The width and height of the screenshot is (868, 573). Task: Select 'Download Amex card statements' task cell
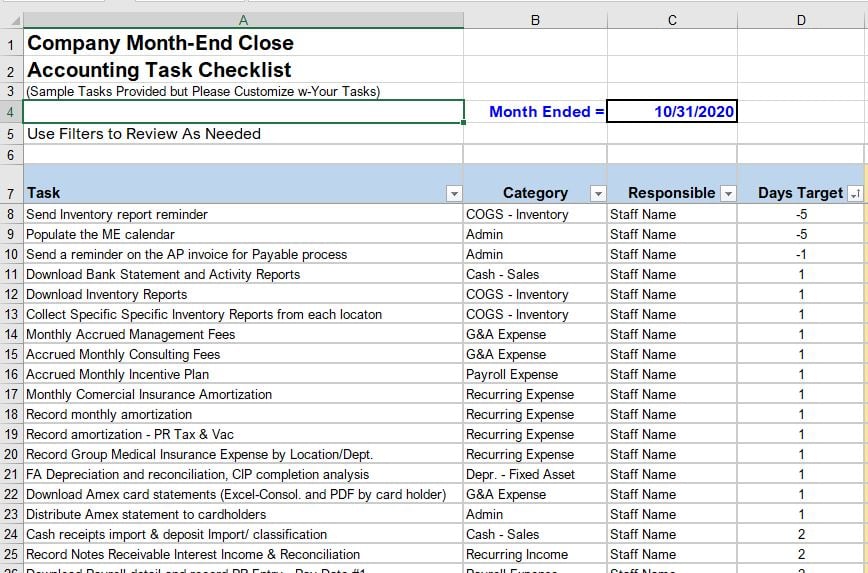point(243,494)
